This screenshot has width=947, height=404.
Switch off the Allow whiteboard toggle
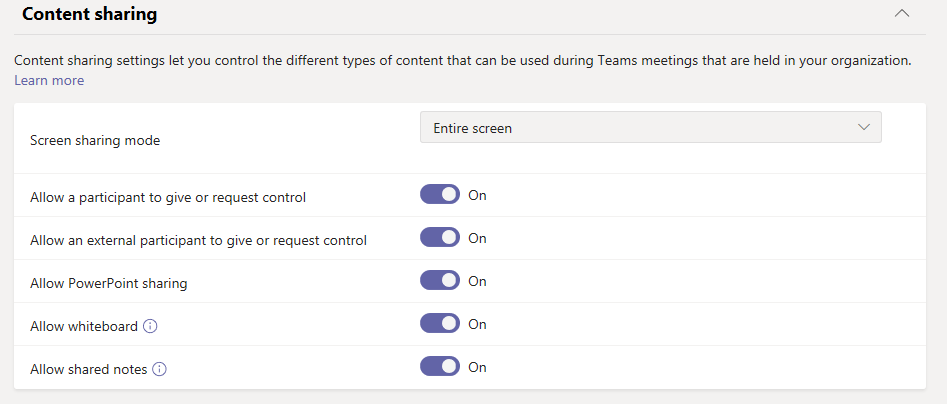click(440, 324)
